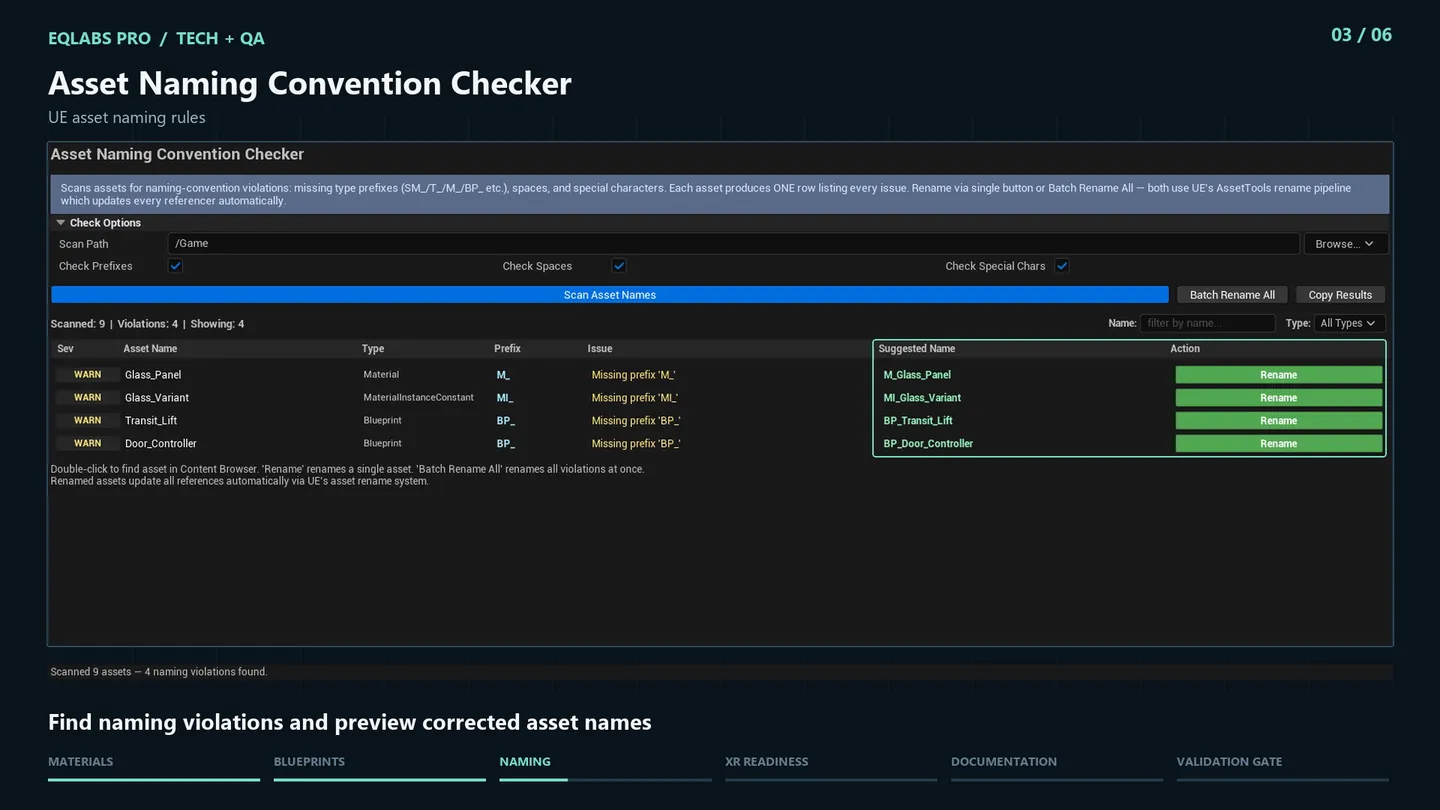Toggle the Check Spaces checkbox
This screenshot has width=1440, height=810.
pos(619,266)
